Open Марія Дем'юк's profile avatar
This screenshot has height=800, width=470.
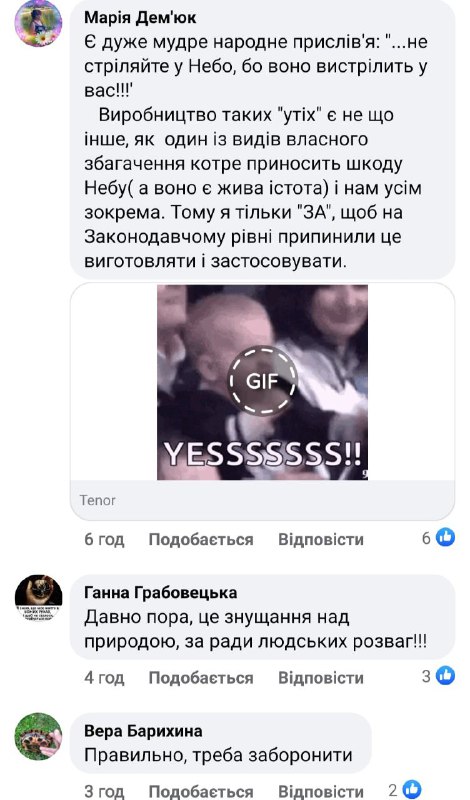coord(38,23)
